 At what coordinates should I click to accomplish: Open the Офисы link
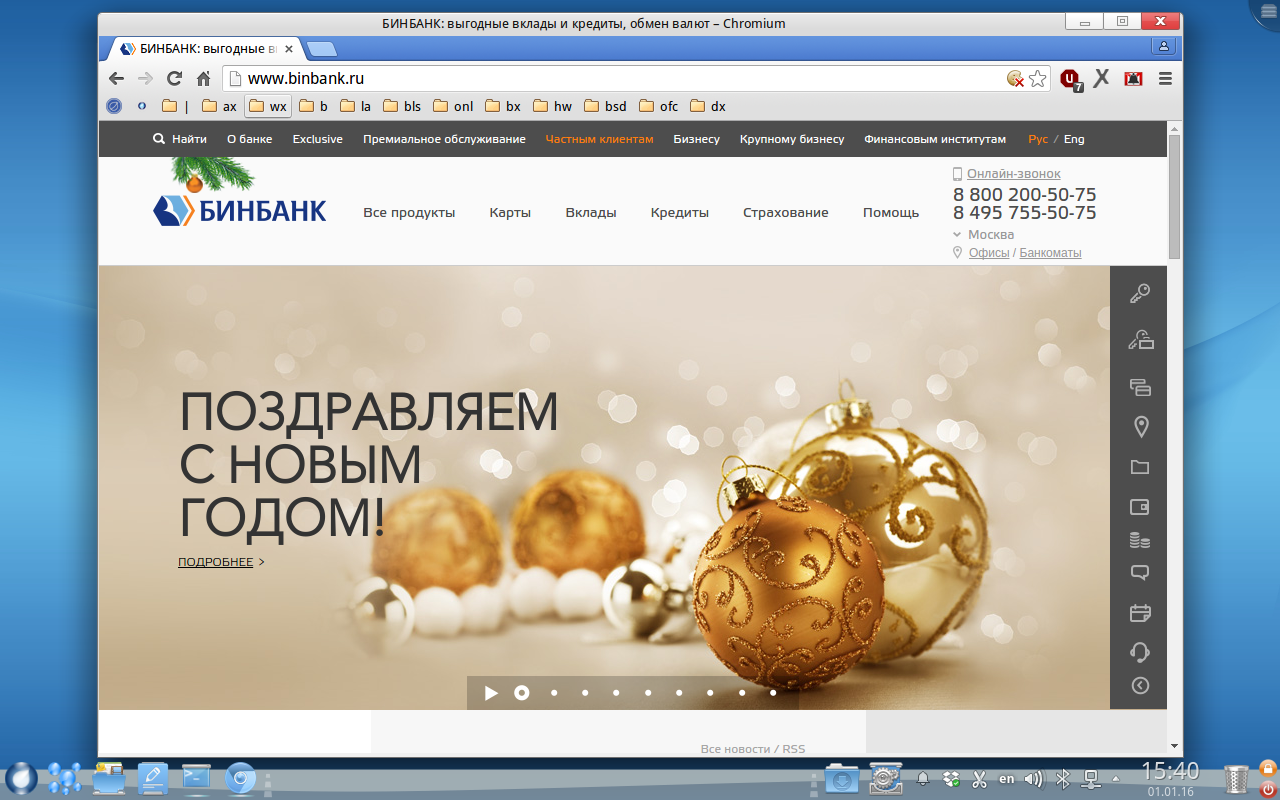tap(989, 253)
